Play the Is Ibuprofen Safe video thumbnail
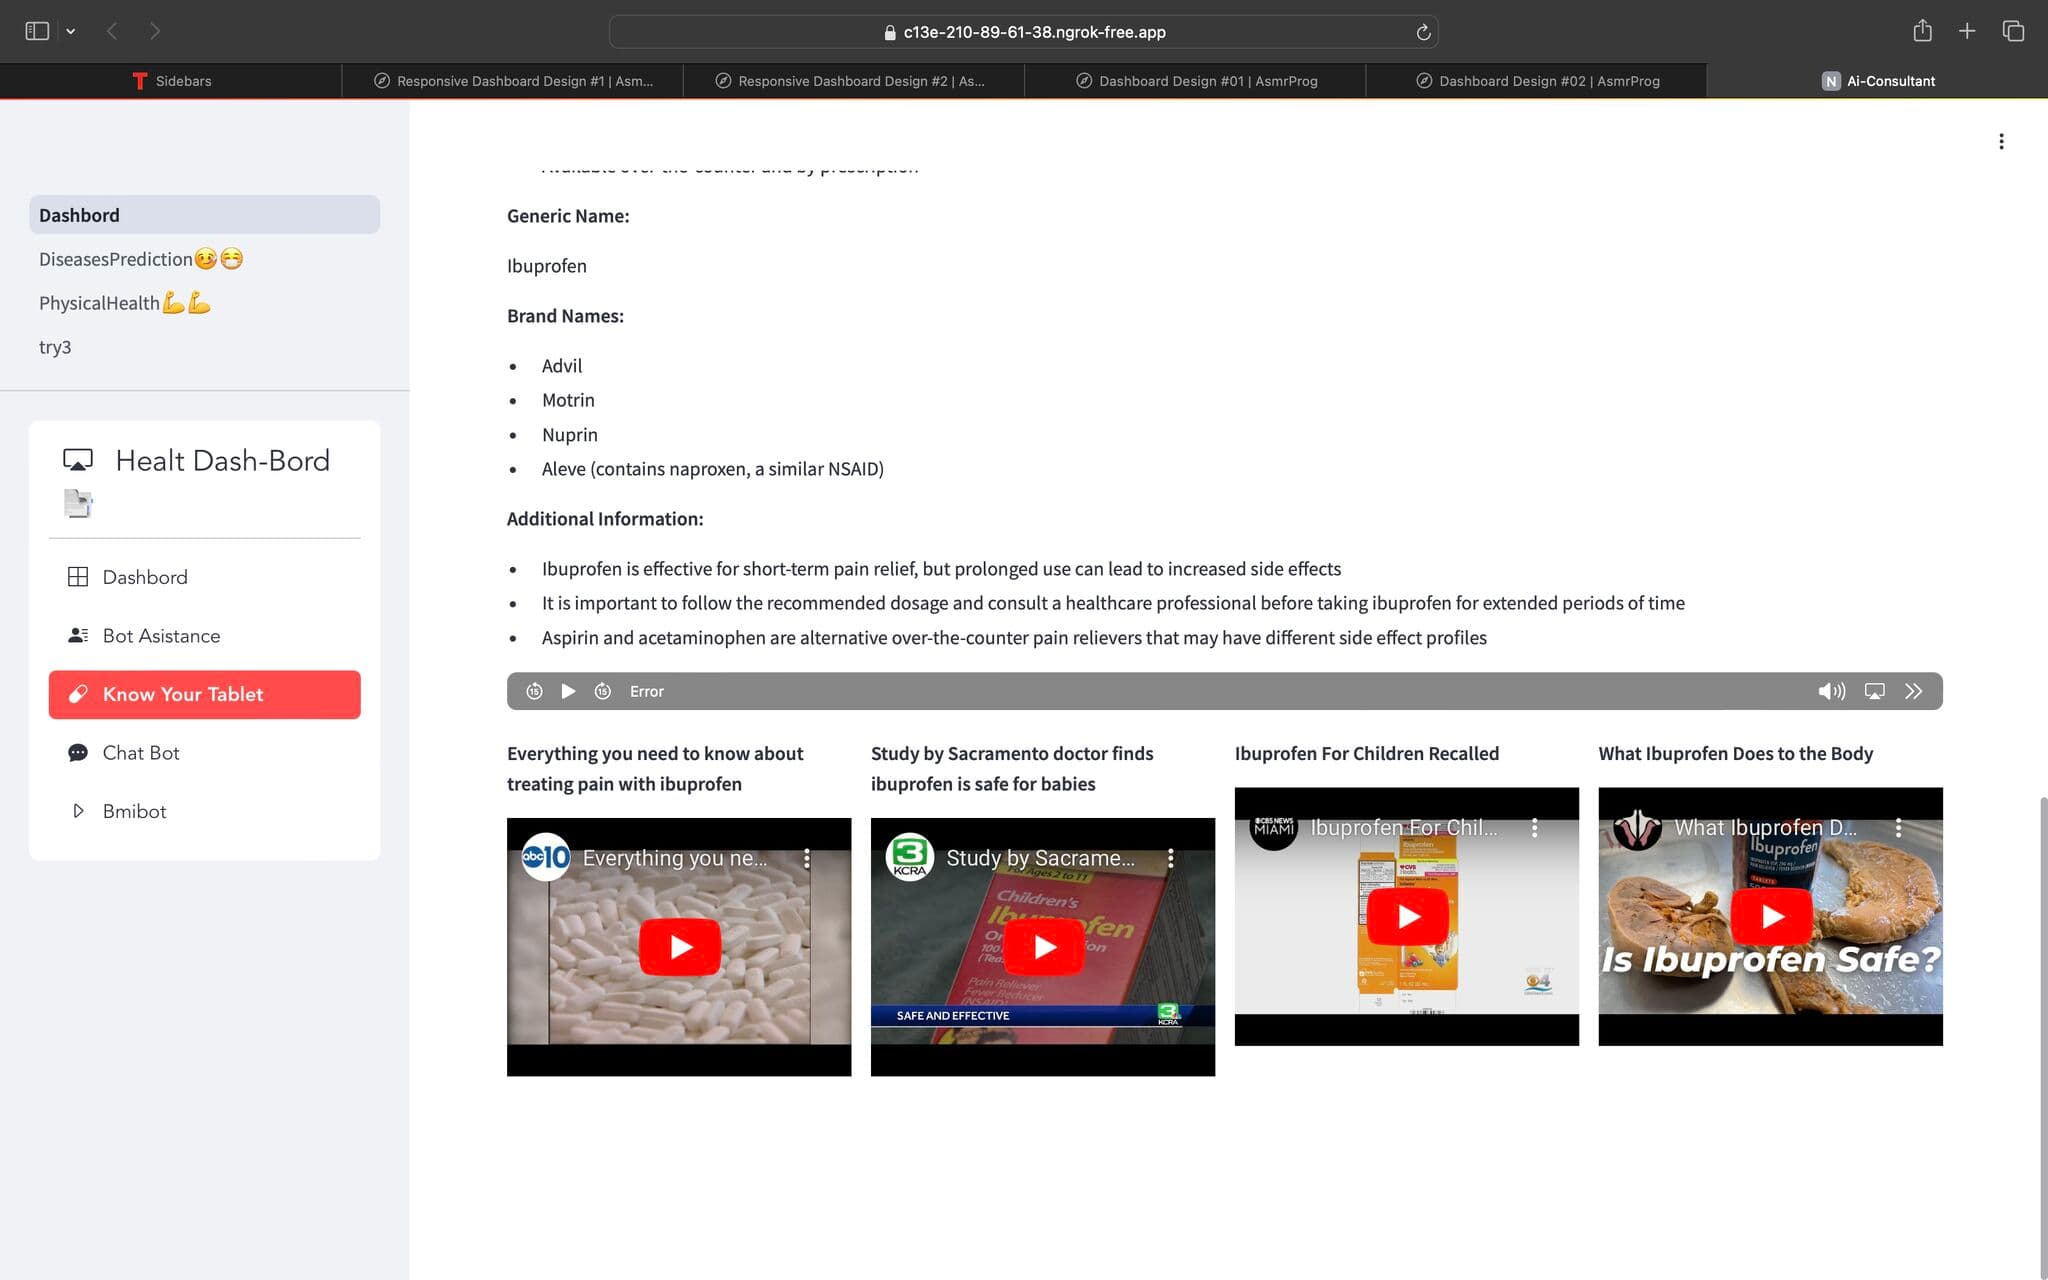This screenshot has height=1280, width=2048. pyautogui.click(x=1770, y=916)
